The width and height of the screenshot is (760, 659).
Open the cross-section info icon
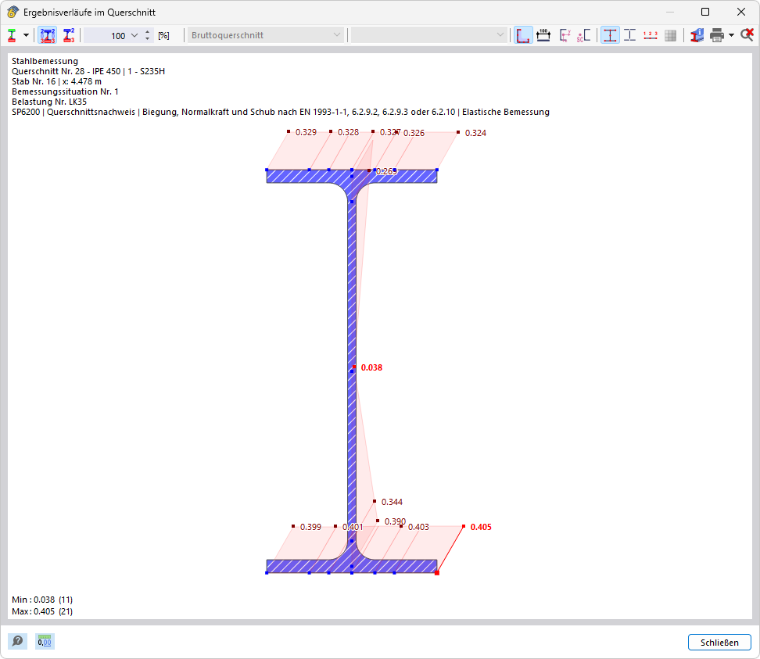697,35
